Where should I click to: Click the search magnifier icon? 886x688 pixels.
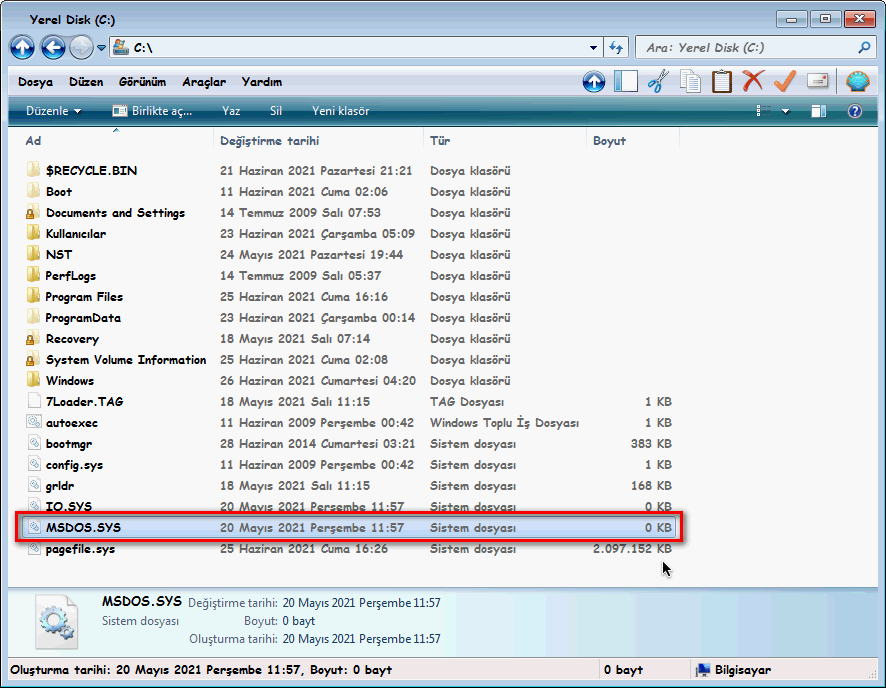pyautogui.click(x=864, y=48)
